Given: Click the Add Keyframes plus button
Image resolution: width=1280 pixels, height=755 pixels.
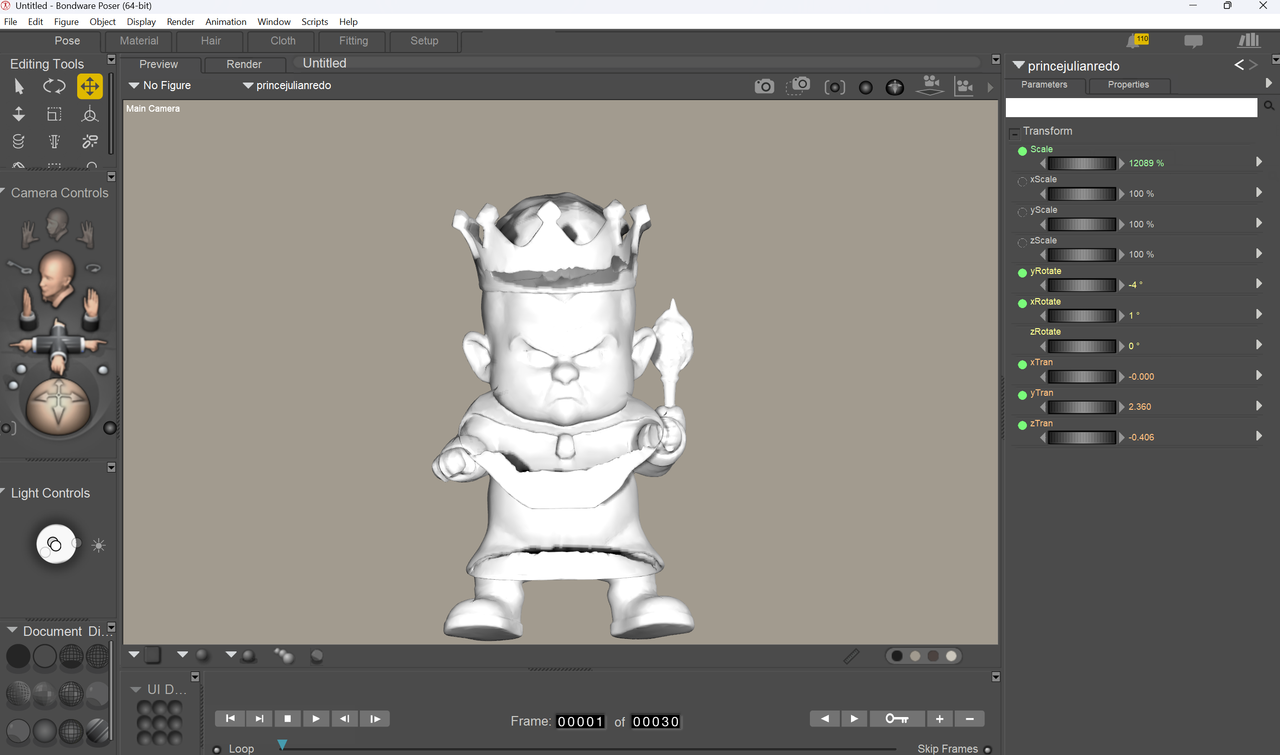Looking at the screenshot, I should point(940,718).
